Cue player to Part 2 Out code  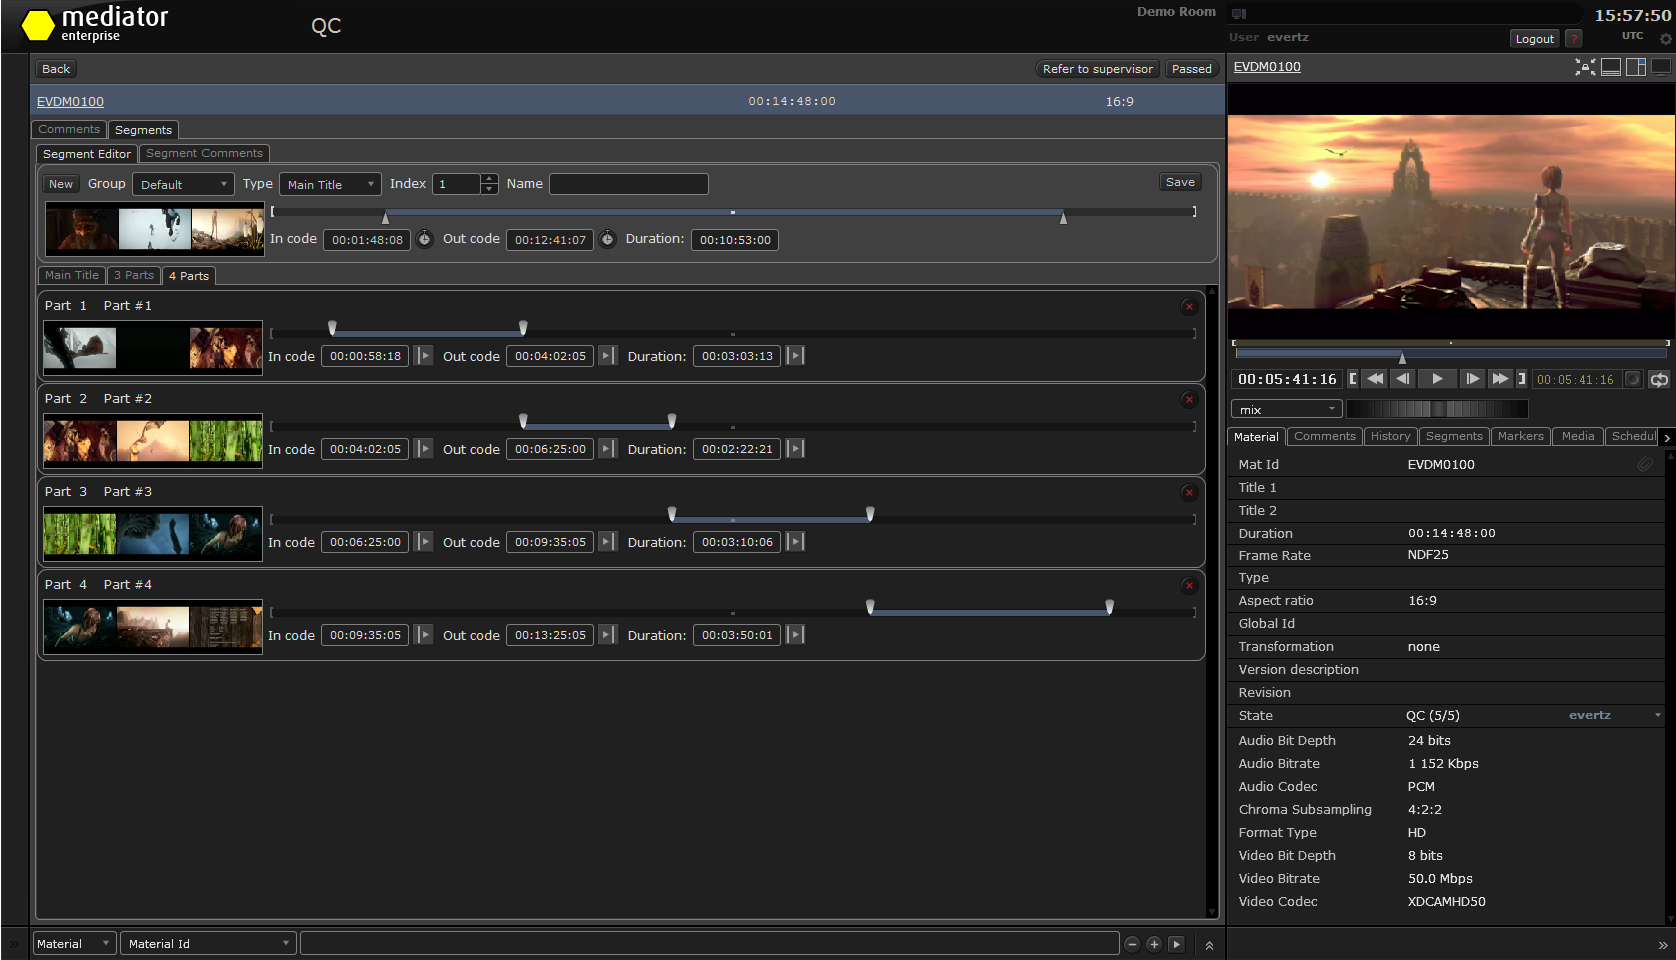pos(607,449)
